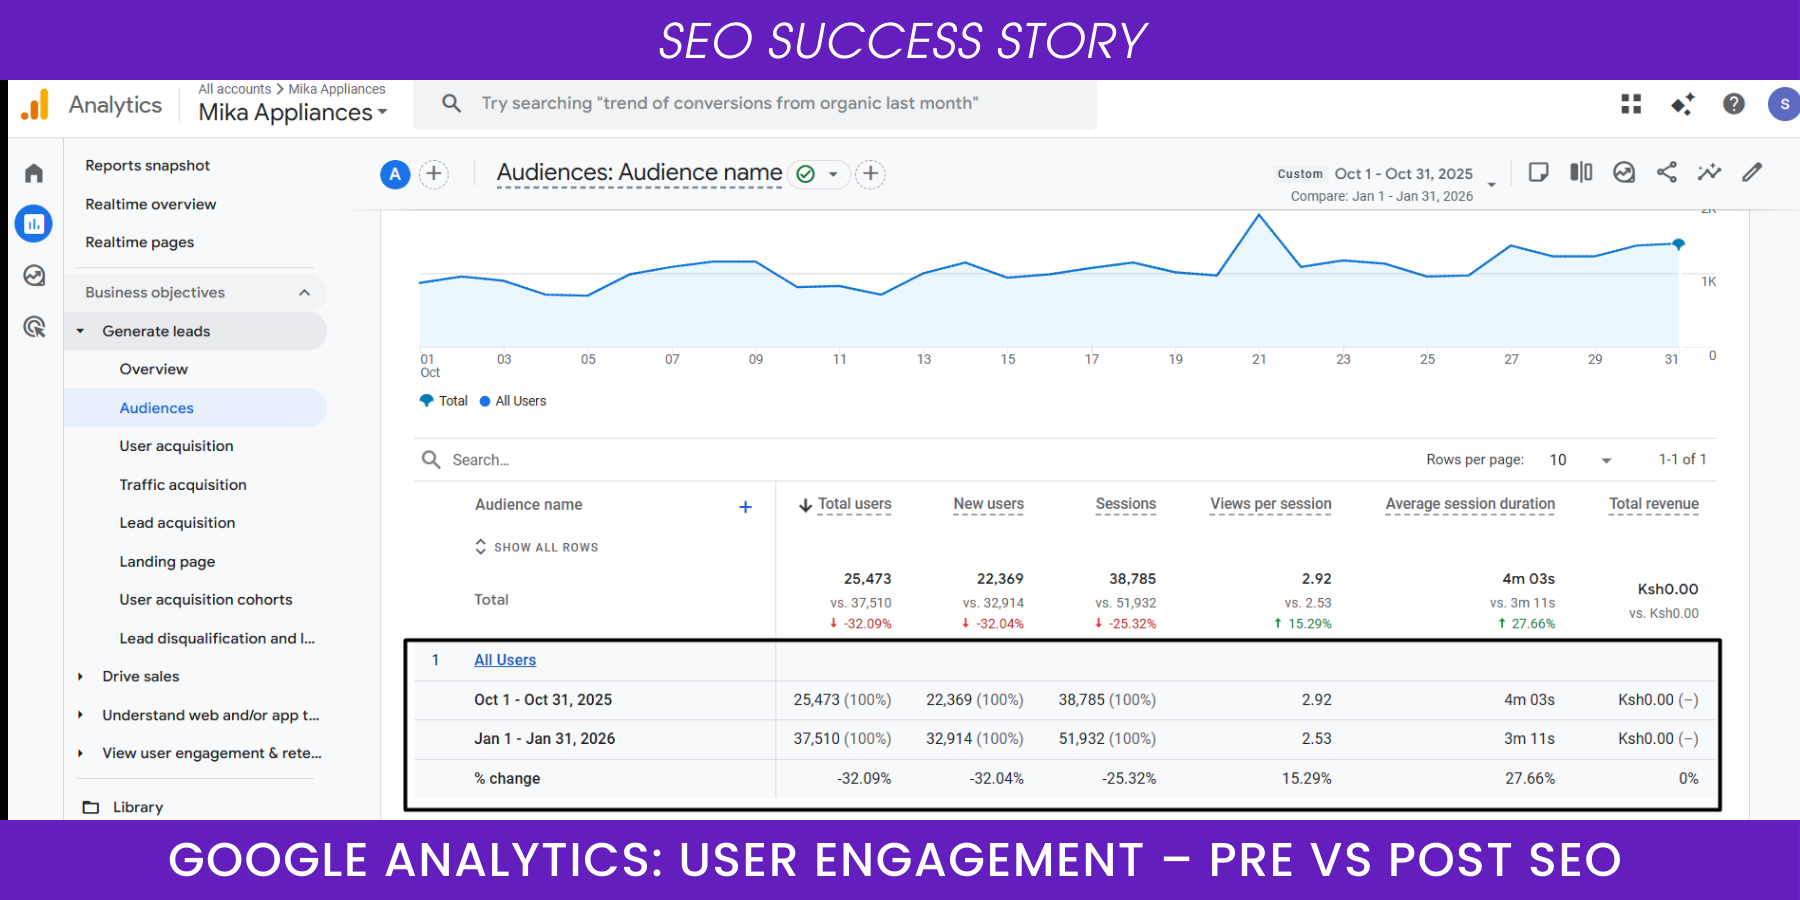
Task: Collapse the Business objectives section
Action: point(305,291)
